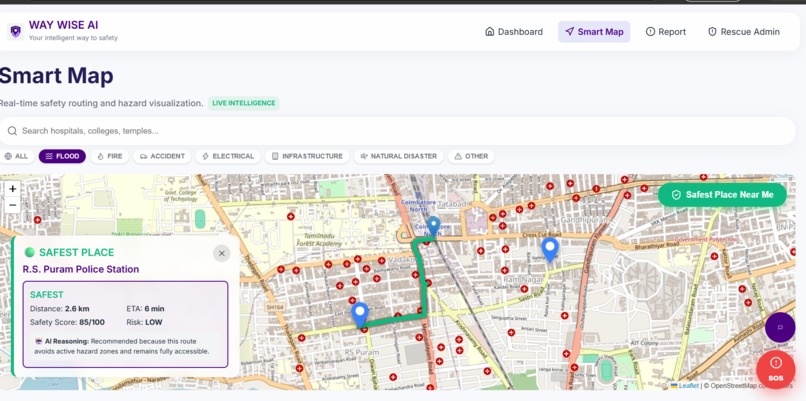Switch to the Smart Map tab
This screenshot has width=806, height=401.
pyautogui.click(x=594, y=32)
